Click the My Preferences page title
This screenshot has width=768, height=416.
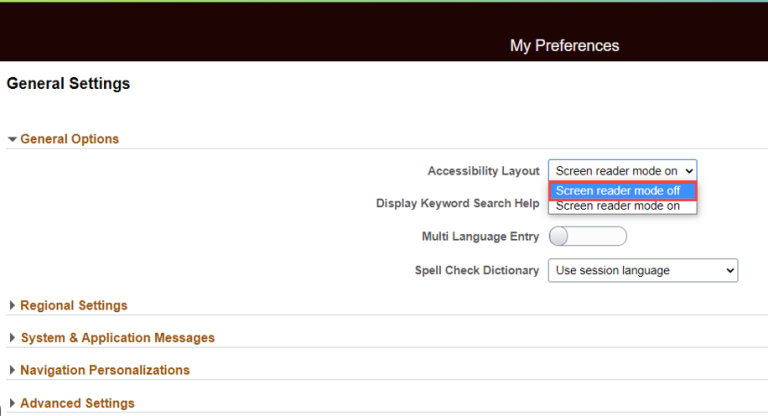[x=564, y=46]
